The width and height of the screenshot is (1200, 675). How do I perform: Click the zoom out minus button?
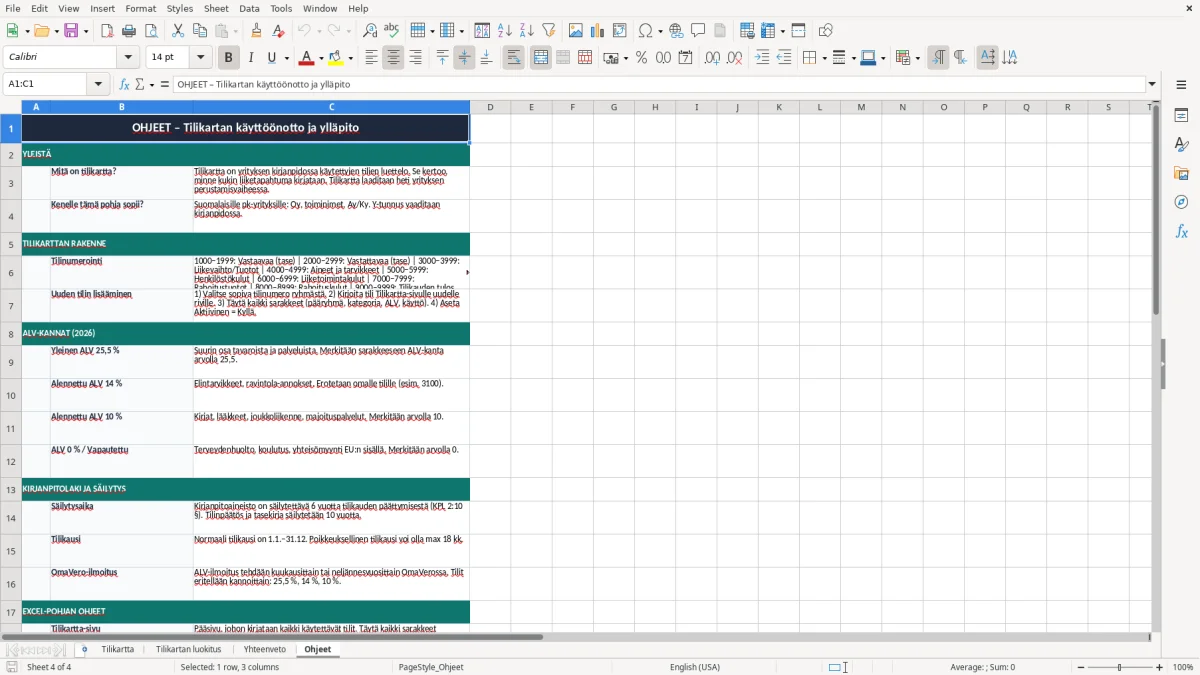pyautogui.click(x=1081, y=667)
